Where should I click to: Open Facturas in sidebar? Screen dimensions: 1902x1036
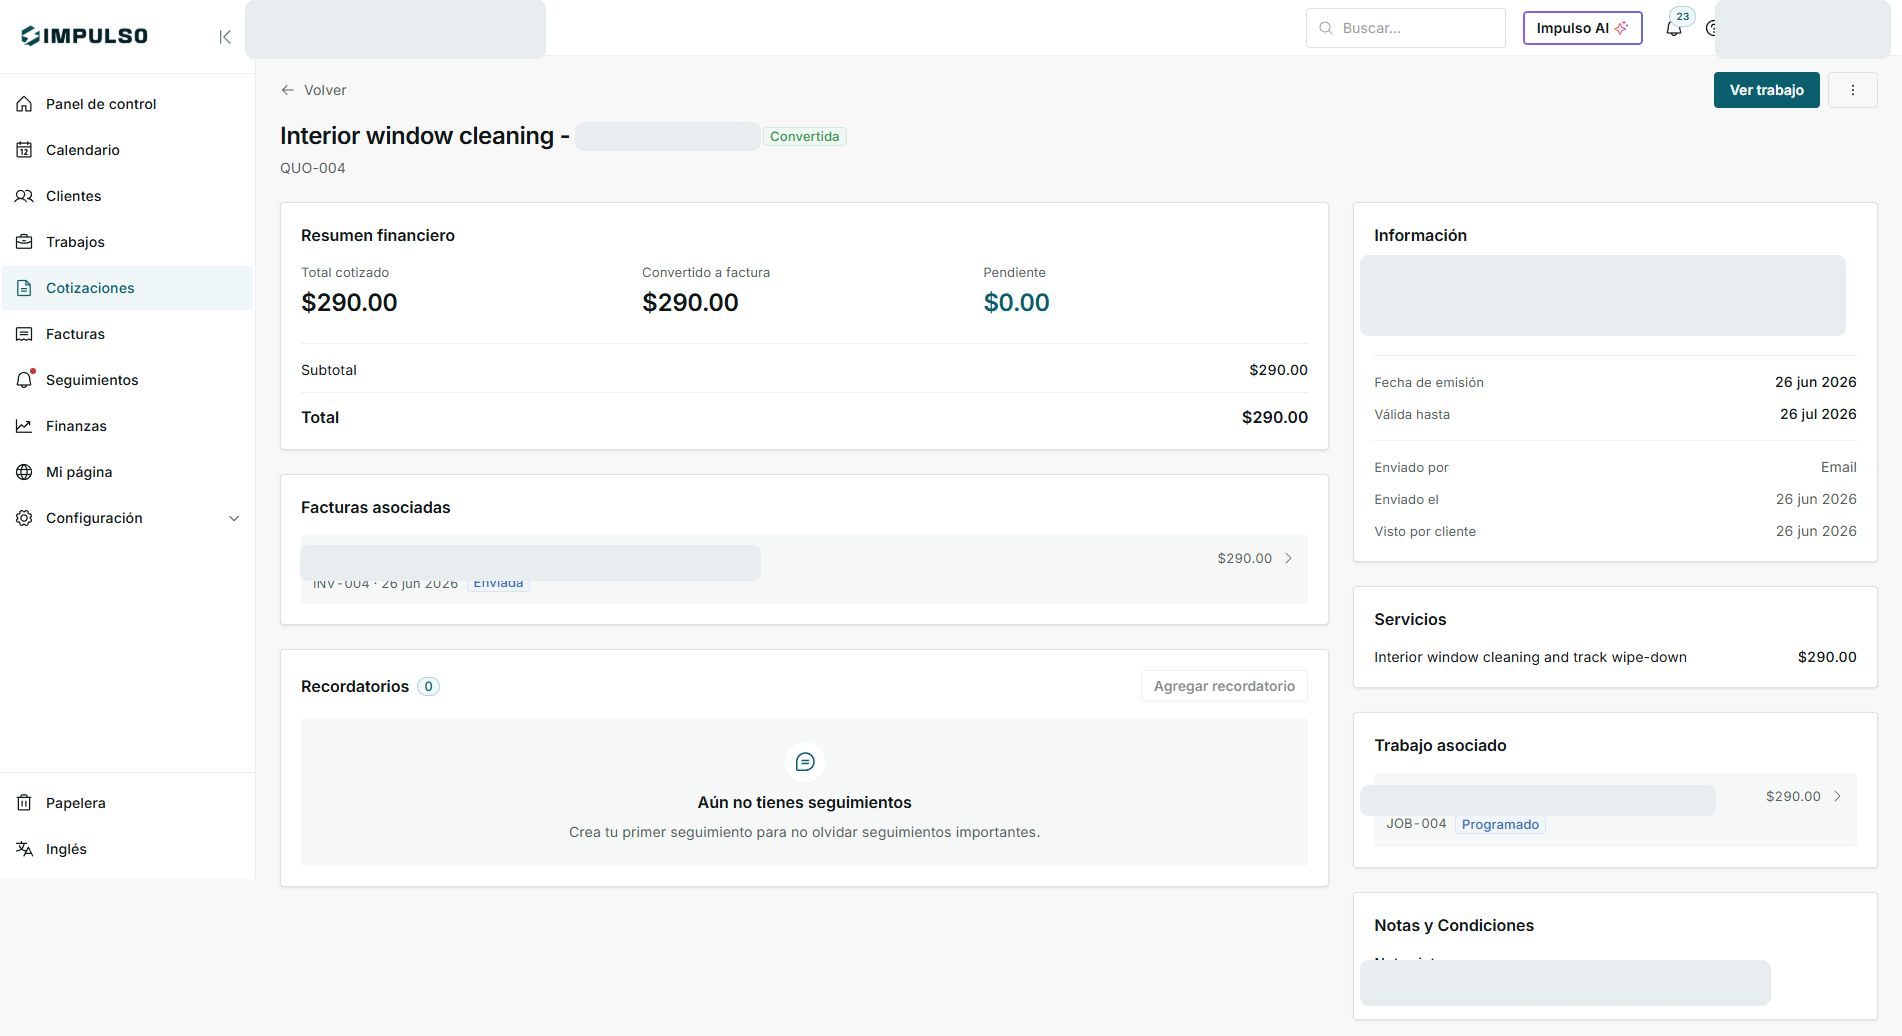[127, 334]
